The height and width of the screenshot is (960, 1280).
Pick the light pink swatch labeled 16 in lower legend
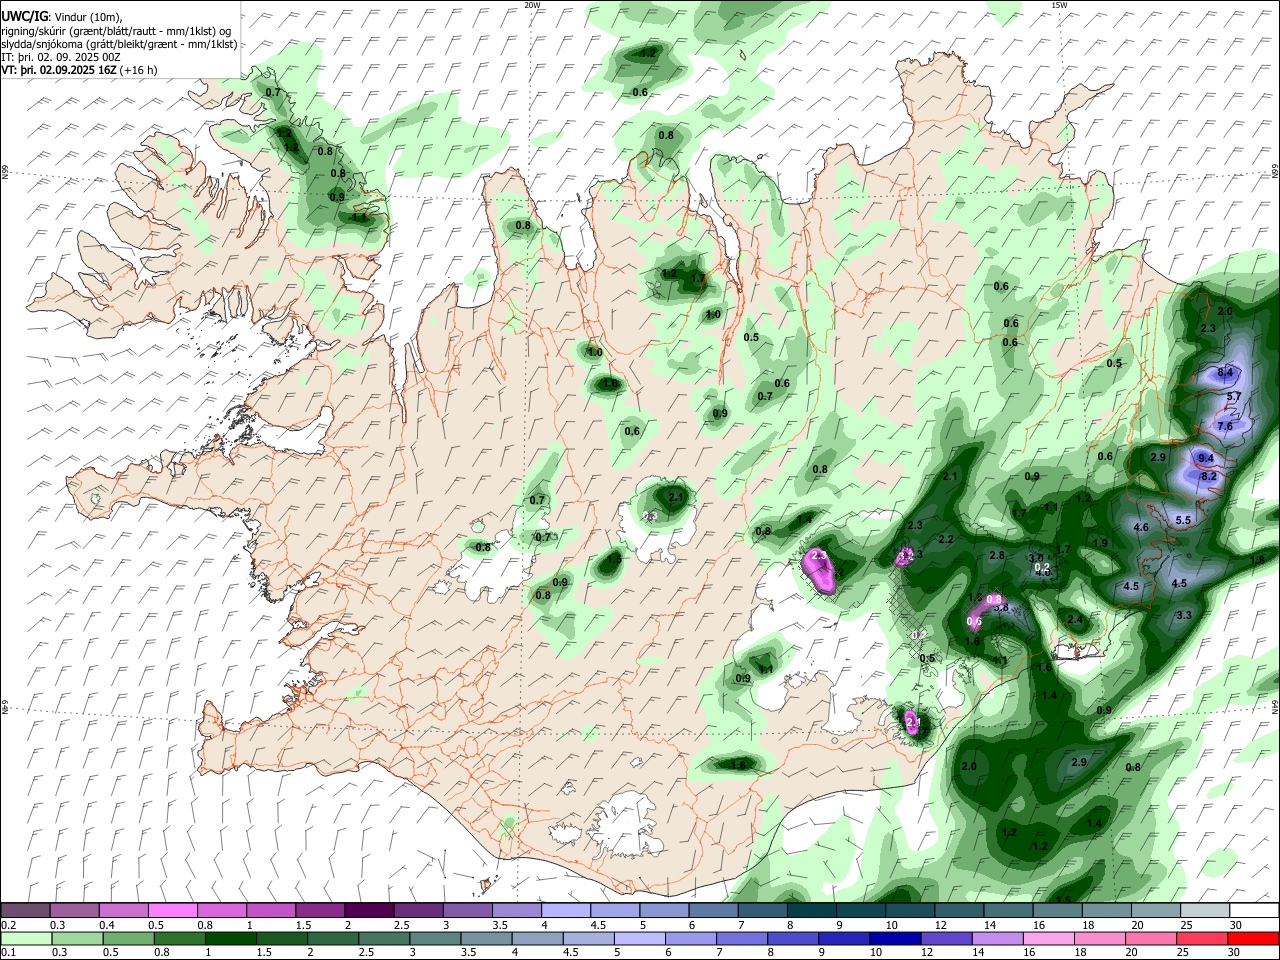click(x=1049, y=938)
